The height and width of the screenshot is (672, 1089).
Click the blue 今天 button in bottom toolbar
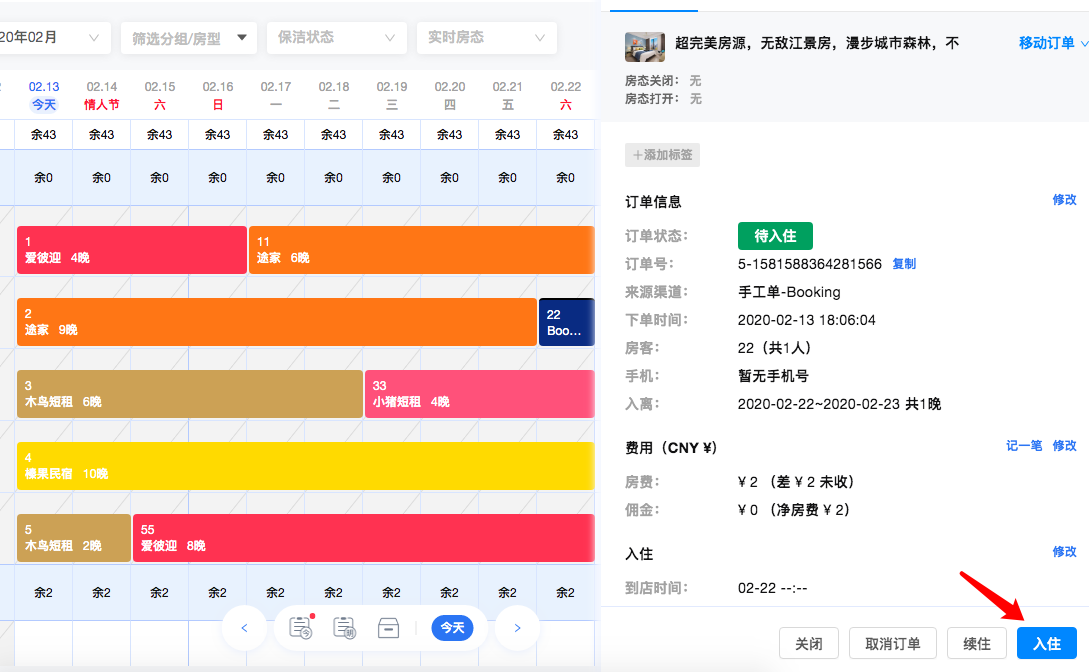[x=452, y=628]
